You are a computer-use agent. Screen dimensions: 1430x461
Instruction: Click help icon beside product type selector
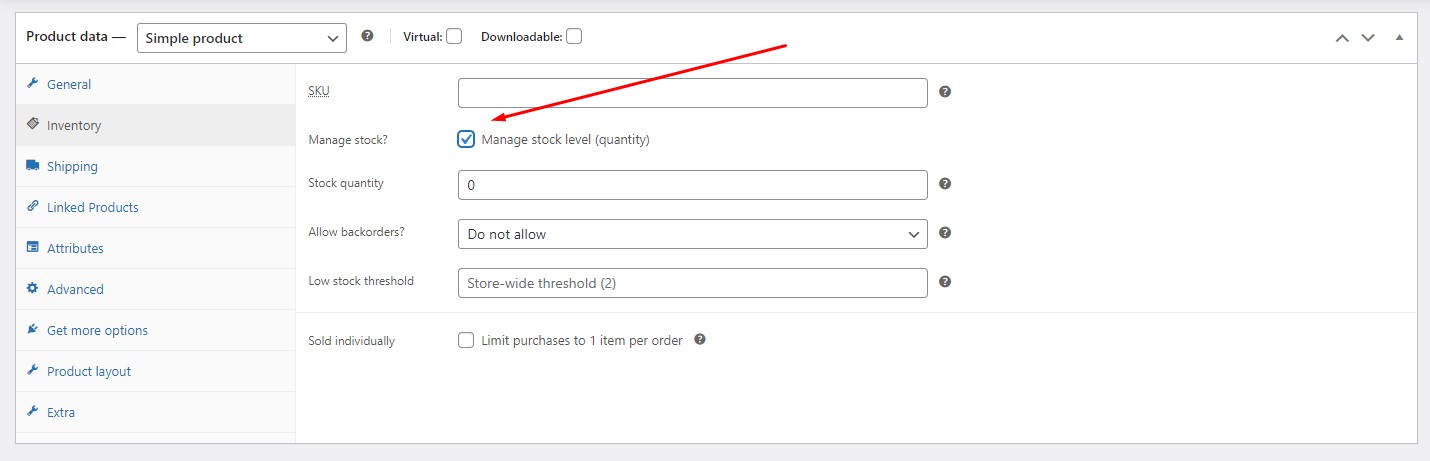367,36
